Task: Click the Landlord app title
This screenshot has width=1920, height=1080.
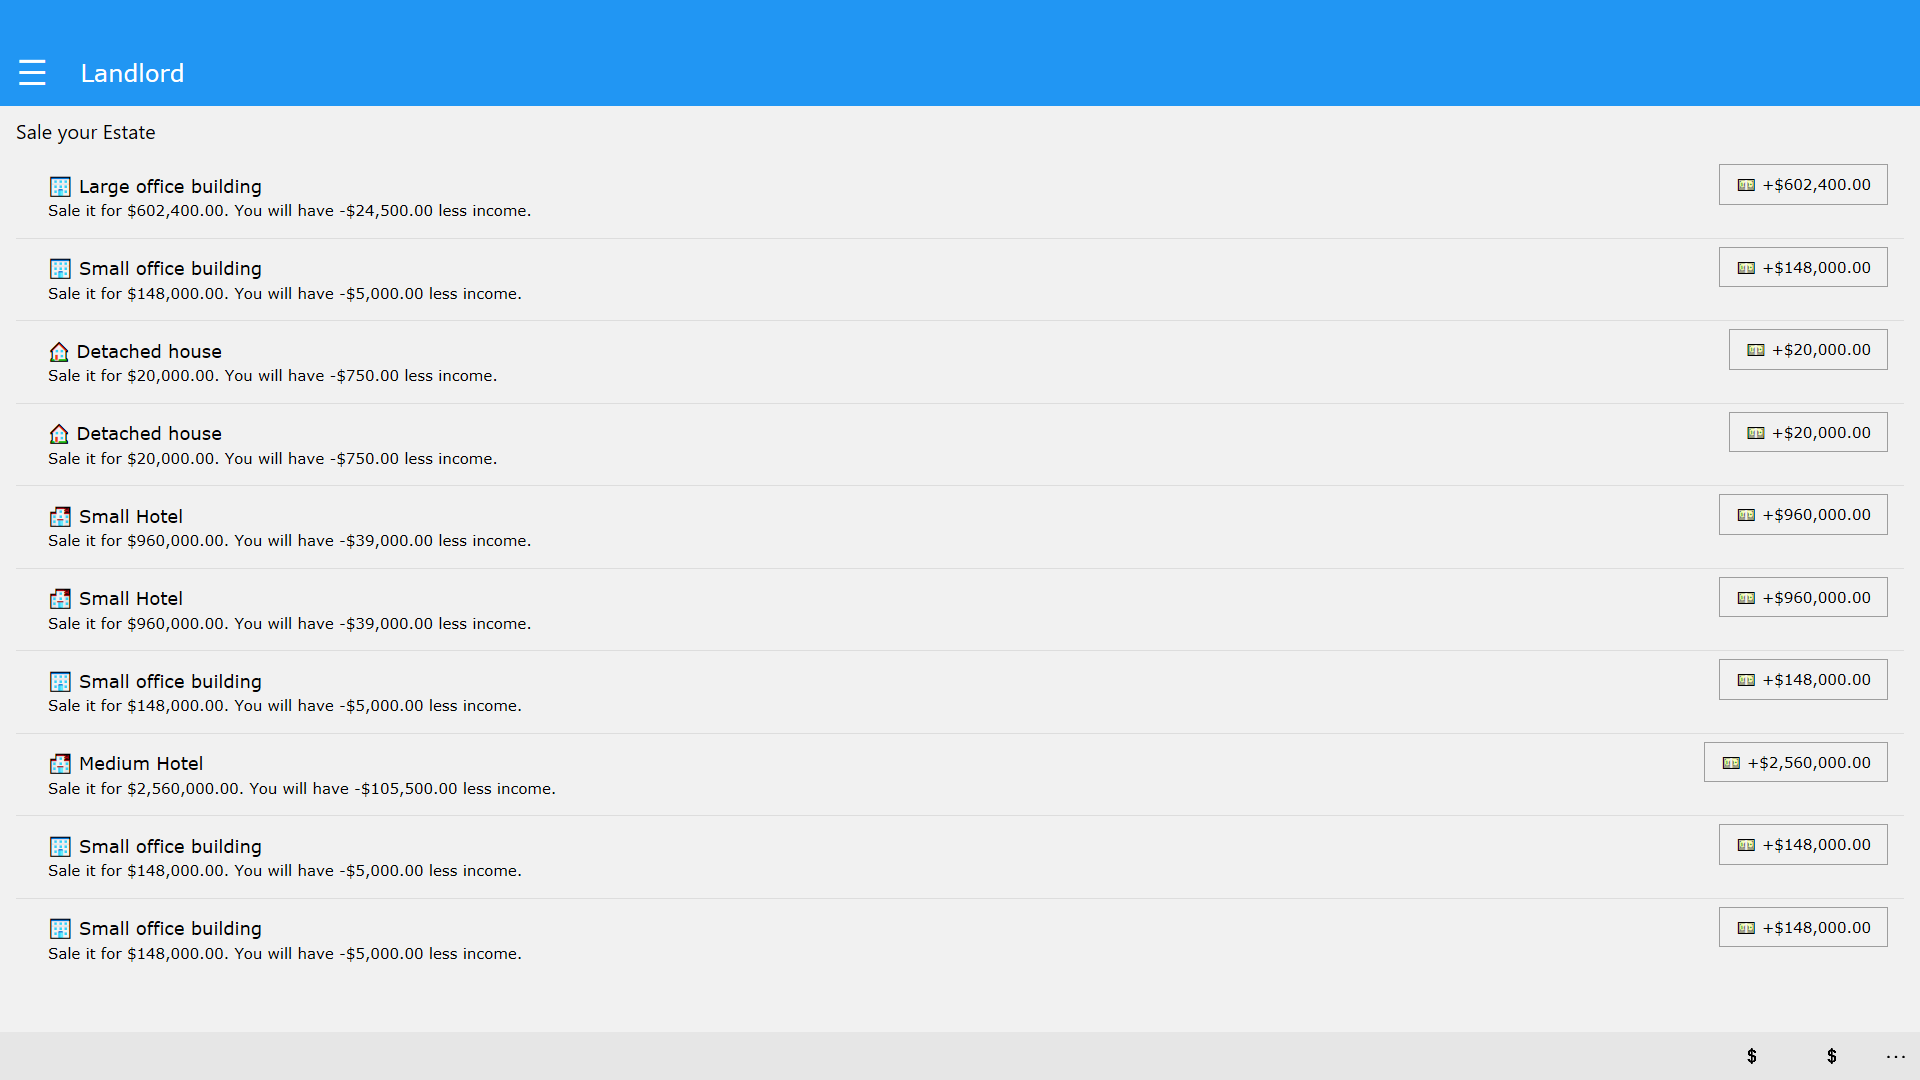Action: 132,73
